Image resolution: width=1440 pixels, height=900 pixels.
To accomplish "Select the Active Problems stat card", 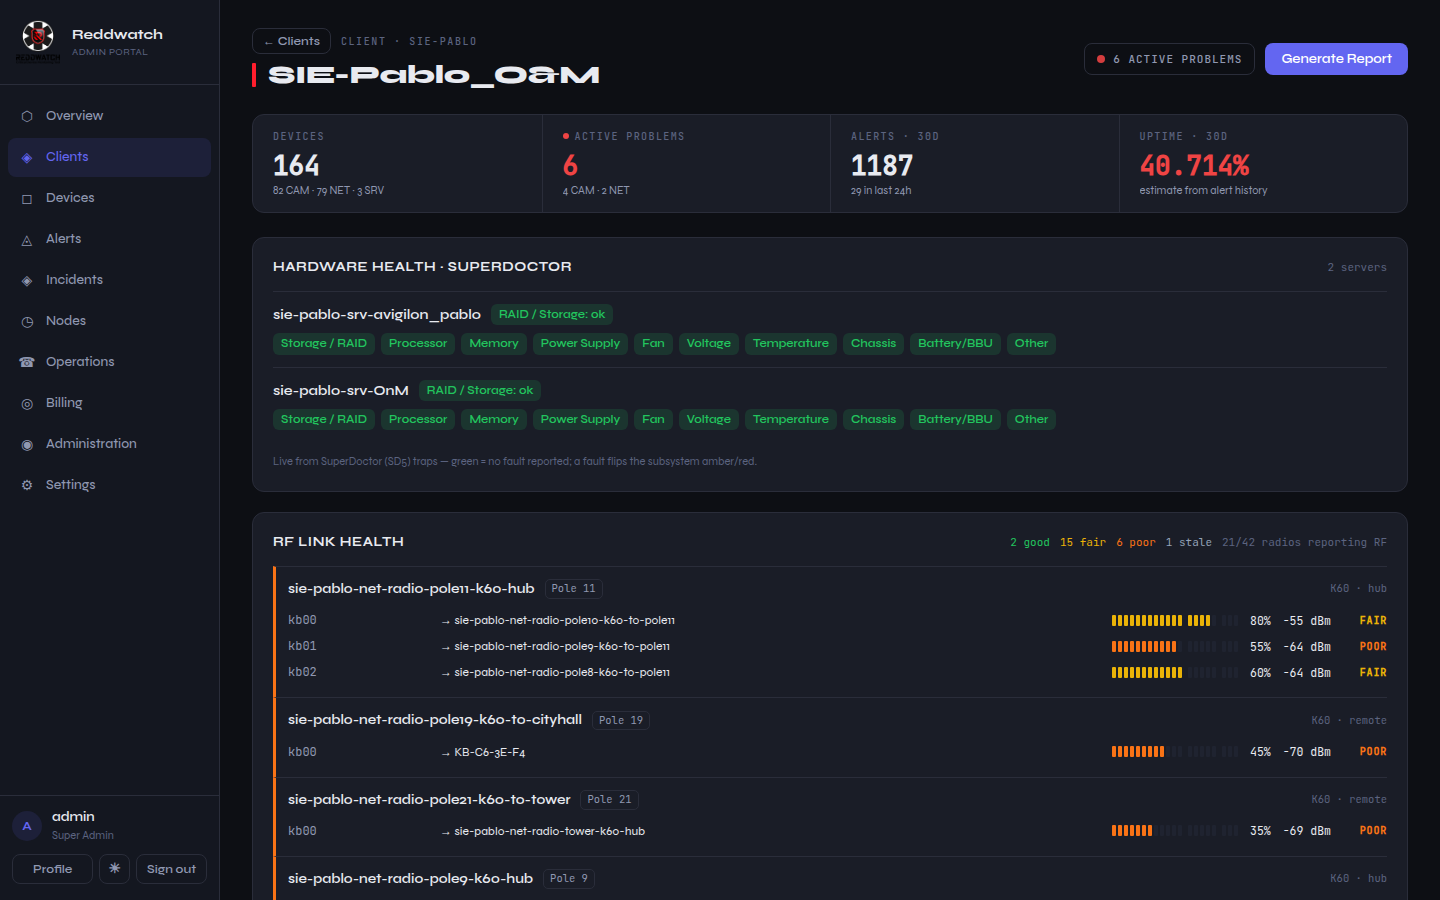I will click(x=686, y=163).
